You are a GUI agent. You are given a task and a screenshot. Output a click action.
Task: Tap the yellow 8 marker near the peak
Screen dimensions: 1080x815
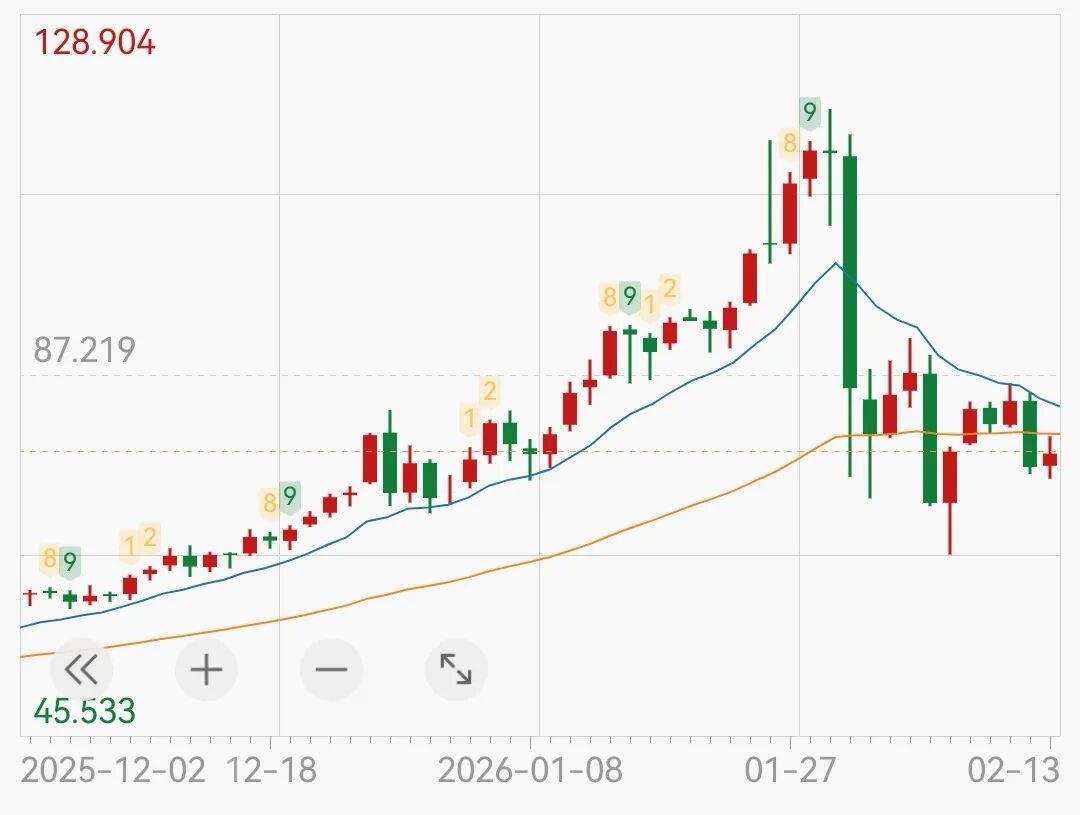(x=789, y=144)
